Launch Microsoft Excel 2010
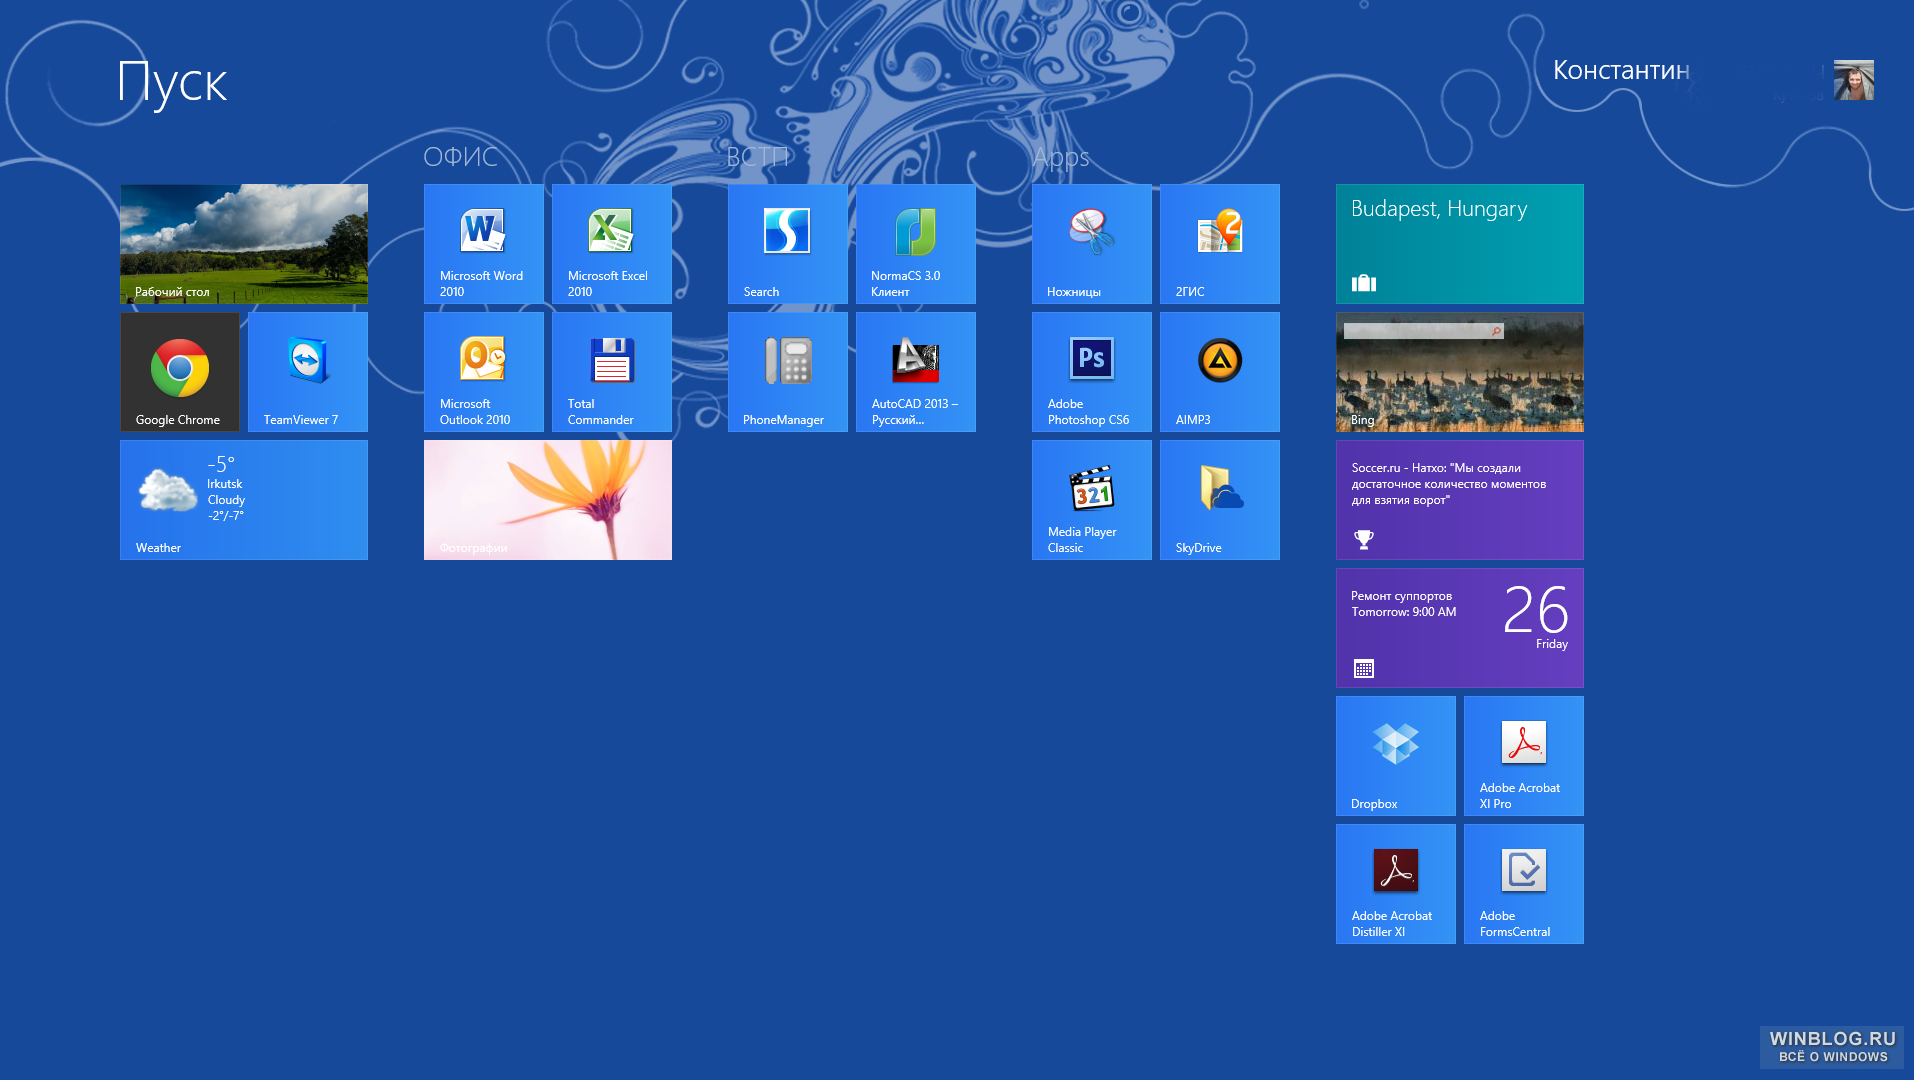The height and width of the screenshot is (1080, 1914). coord(612,244)
